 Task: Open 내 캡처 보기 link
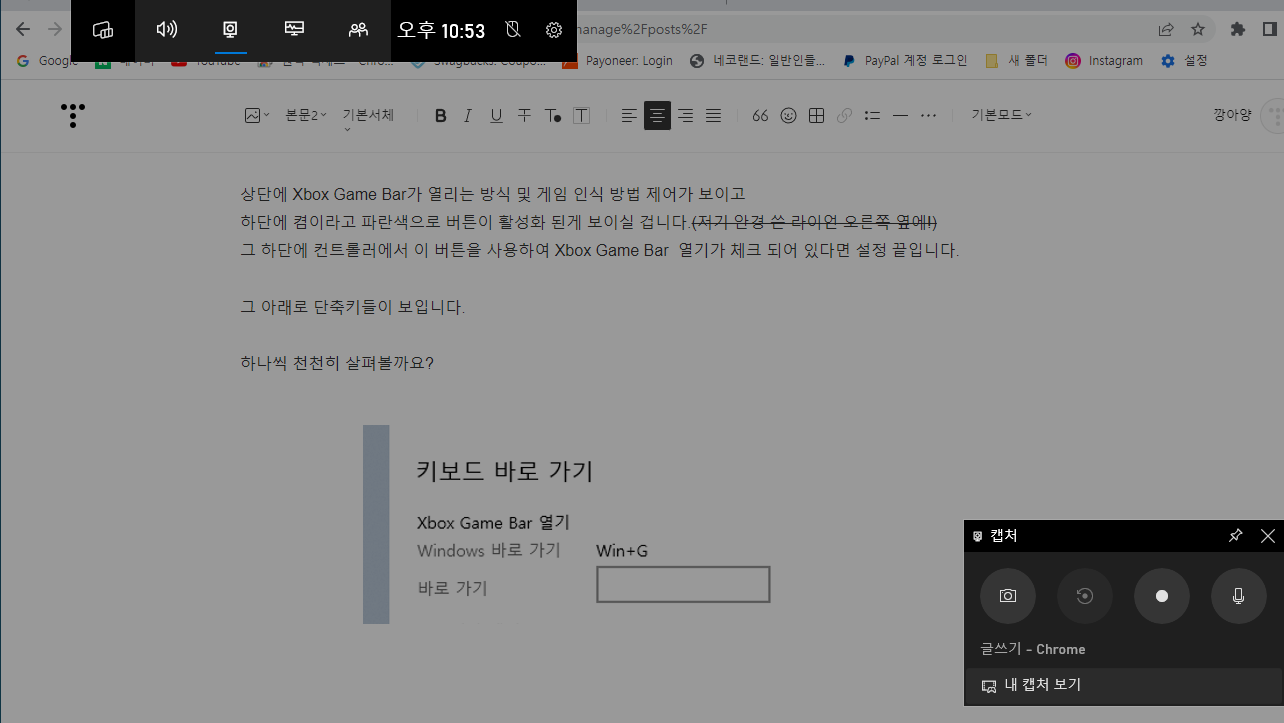pyautogui.click(x=1124, y=685)
